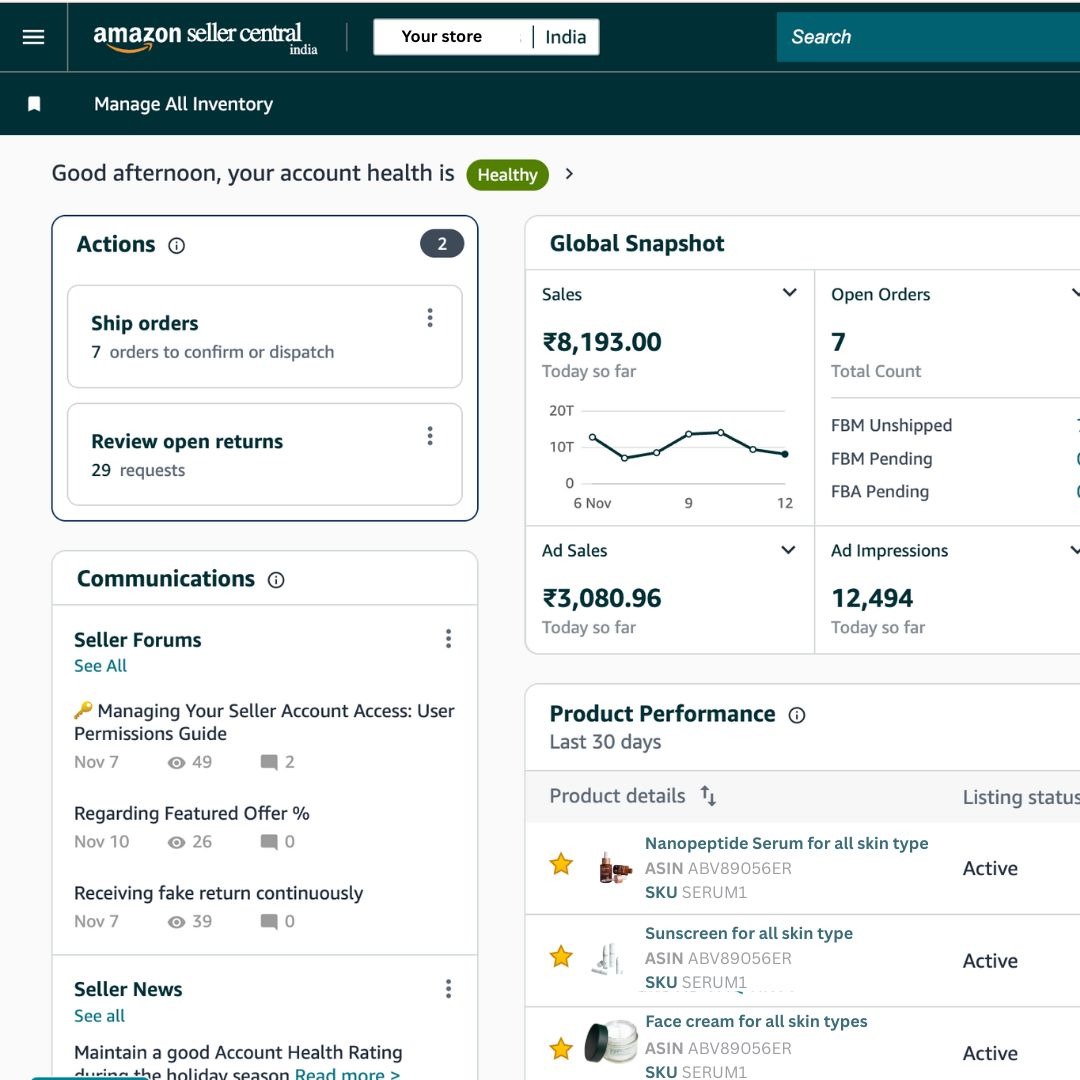The height and width of the screenshot is (1080, 1080).
Task: Open the Ship orders three-dot menu
Action: click(430, 318)
